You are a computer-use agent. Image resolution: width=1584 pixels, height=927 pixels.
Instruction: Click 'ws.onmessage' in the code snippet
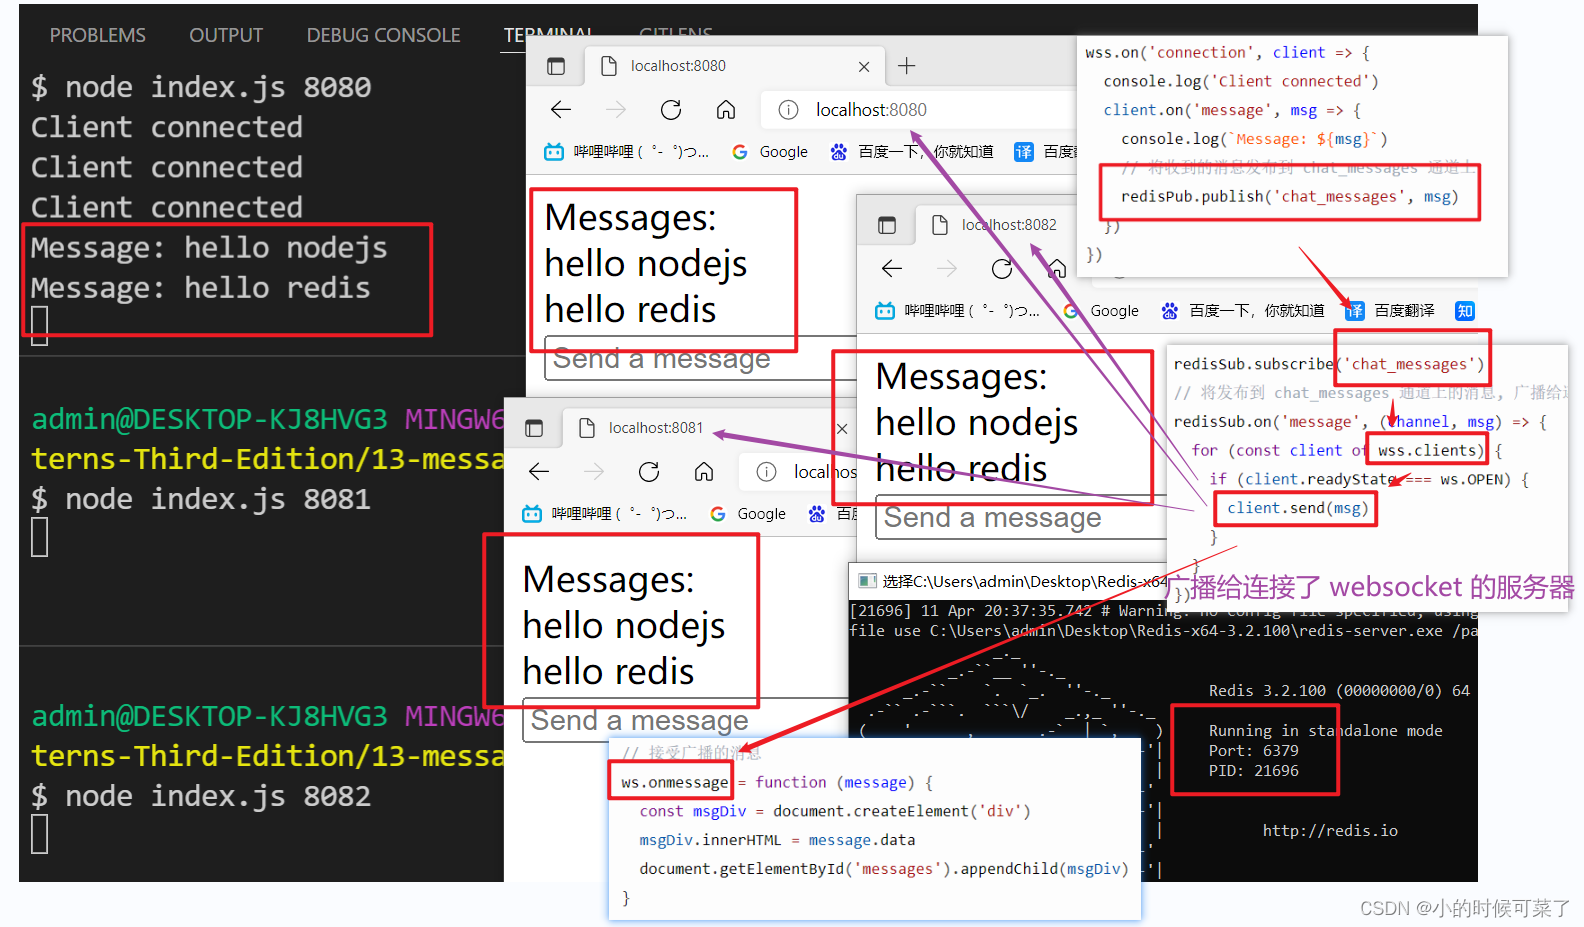point(674,782)
